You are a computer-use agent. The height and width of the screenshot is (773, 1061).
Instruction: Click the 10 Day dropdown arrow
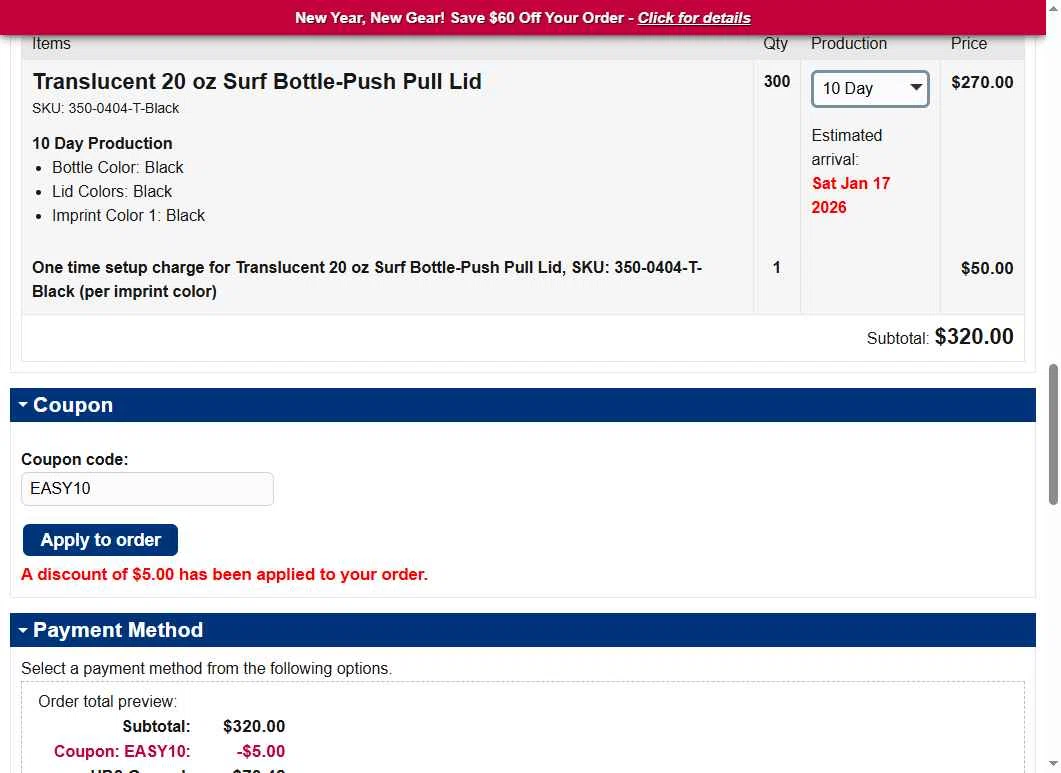[x=915, y=88]
